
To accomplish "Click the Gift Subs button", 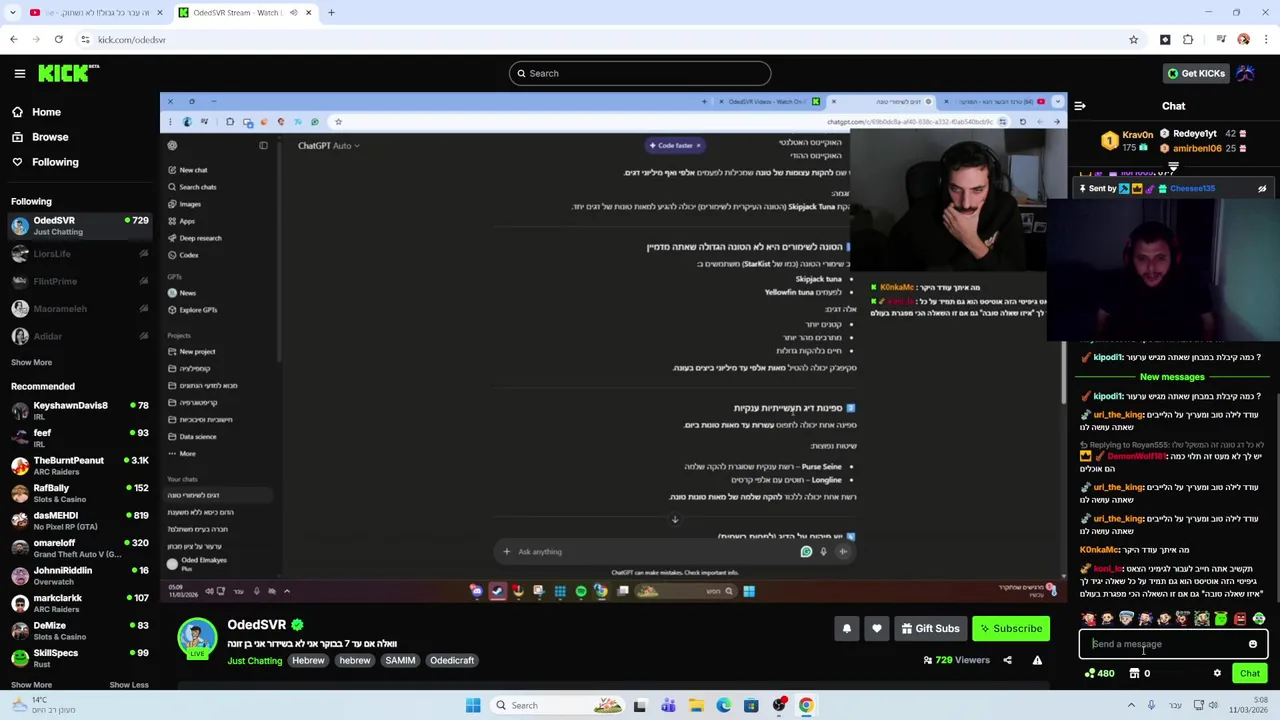I will (930, 629).
